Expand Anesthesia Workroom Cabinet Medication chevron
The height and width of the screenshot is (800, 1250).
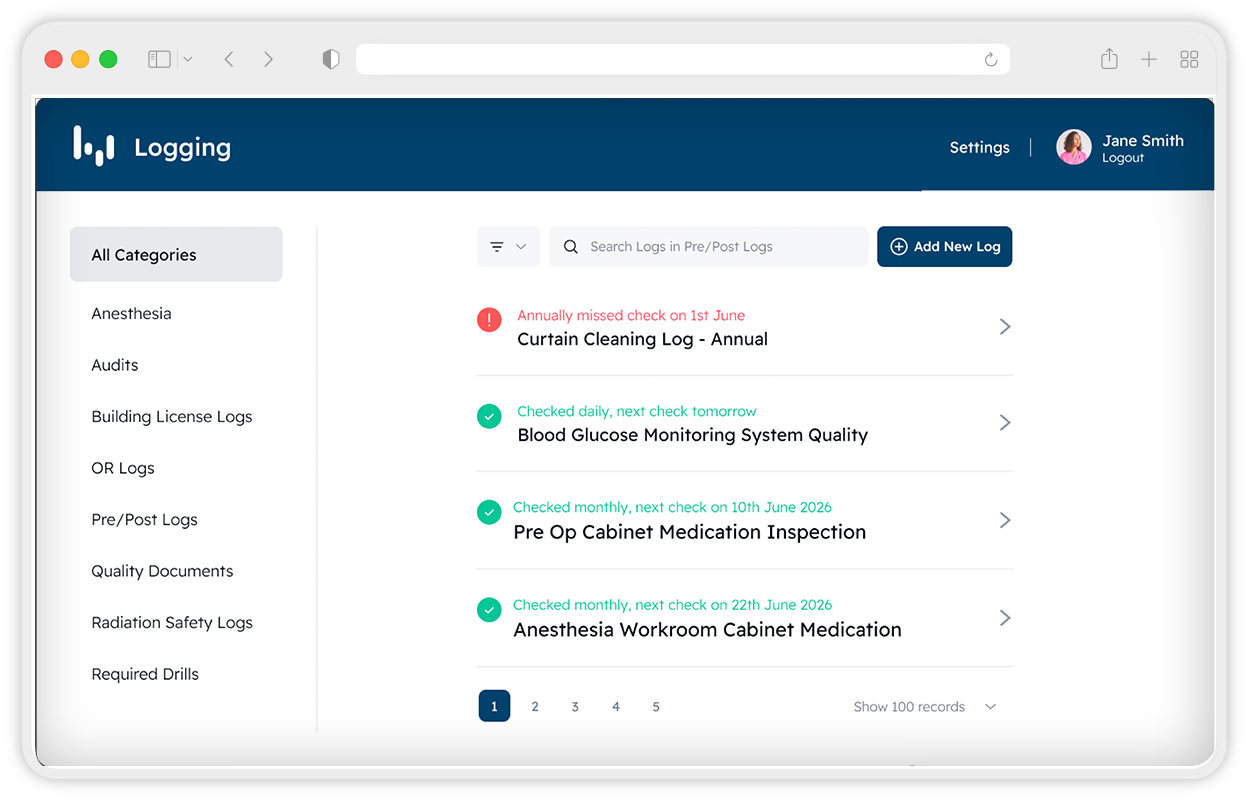pos(1005,618)
